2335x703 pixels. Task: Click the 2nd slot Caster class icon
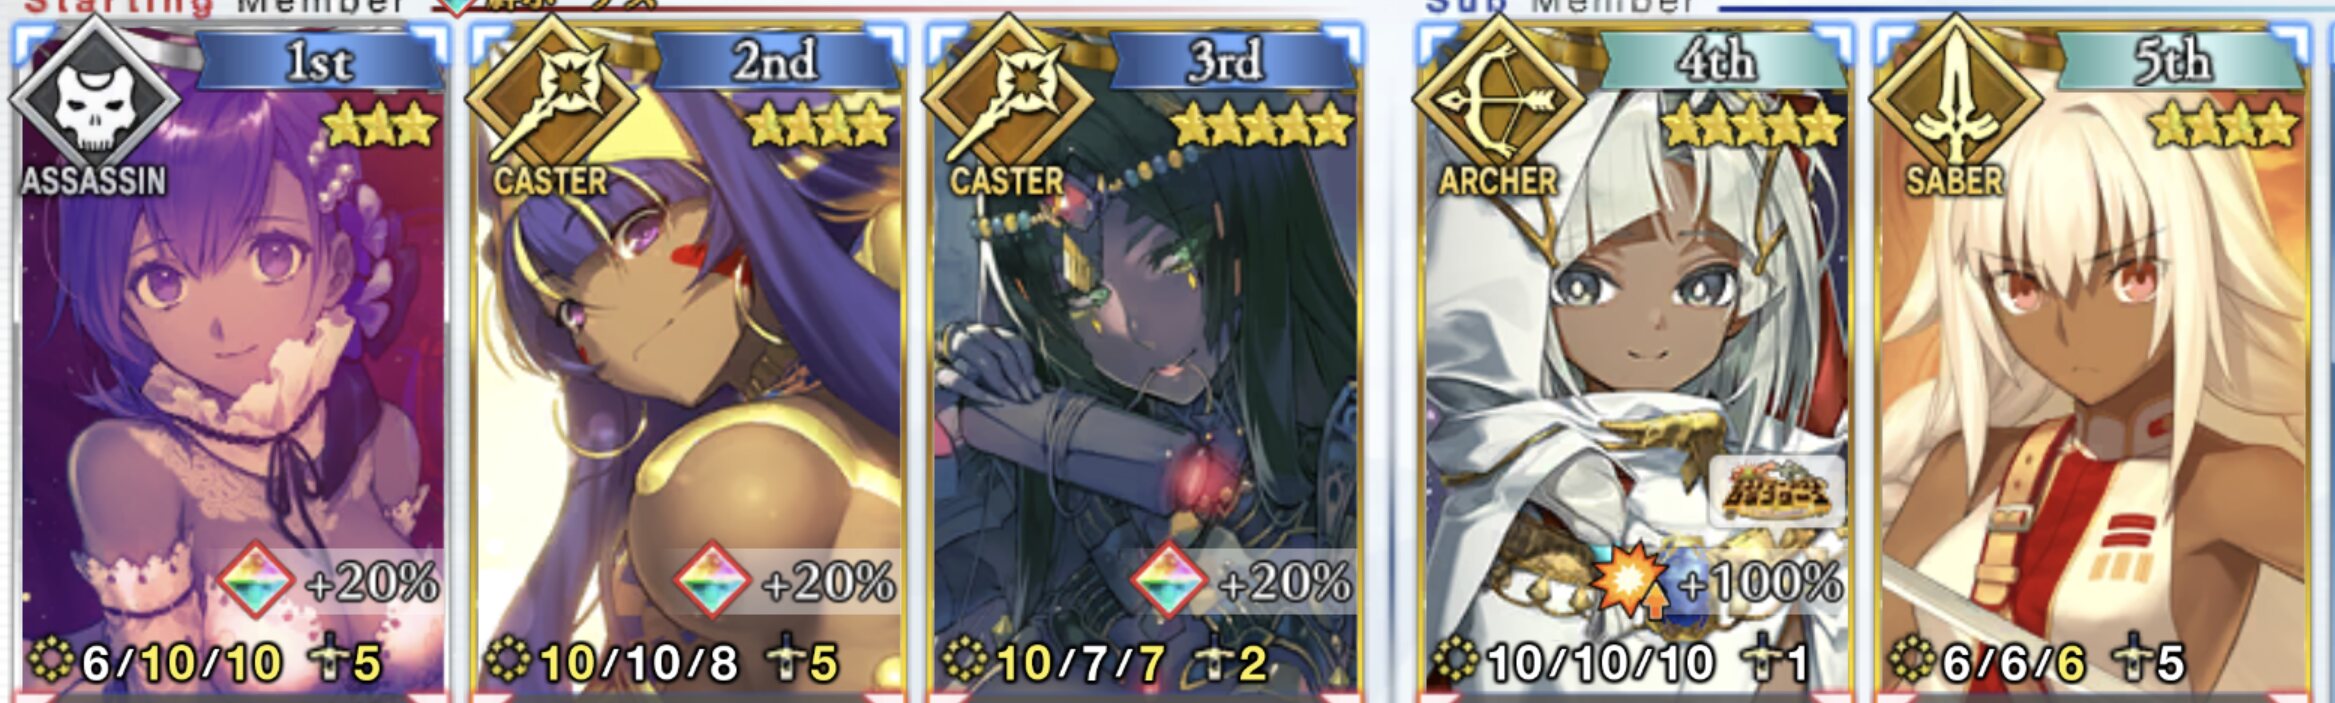[x=551, y=100]
